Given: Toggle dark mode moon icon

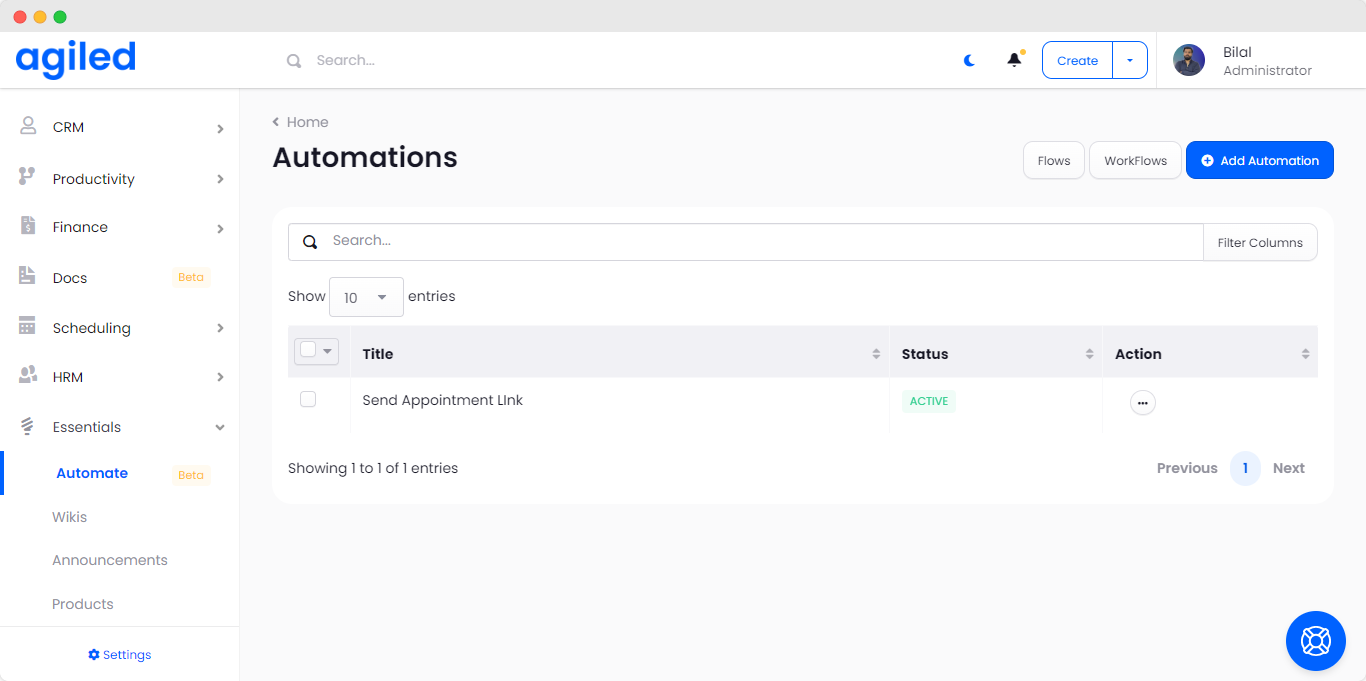Looking at the screenshot, I should (969, 60).
